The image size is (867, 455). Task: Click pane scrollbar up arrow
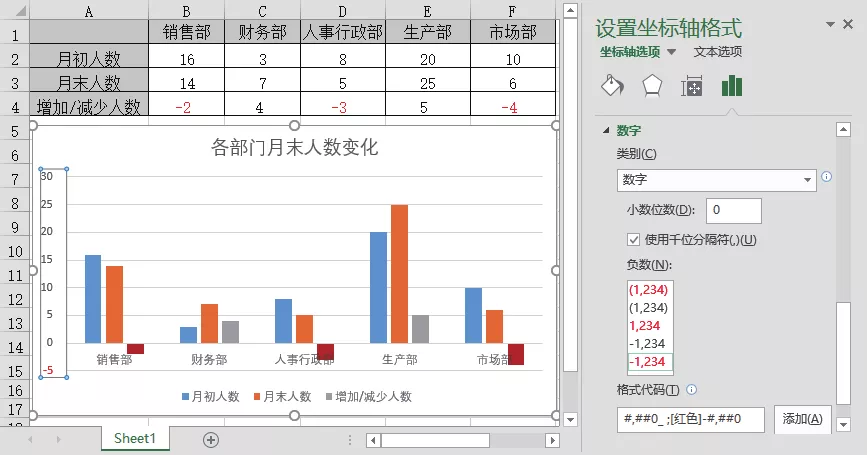pos(843,130)
